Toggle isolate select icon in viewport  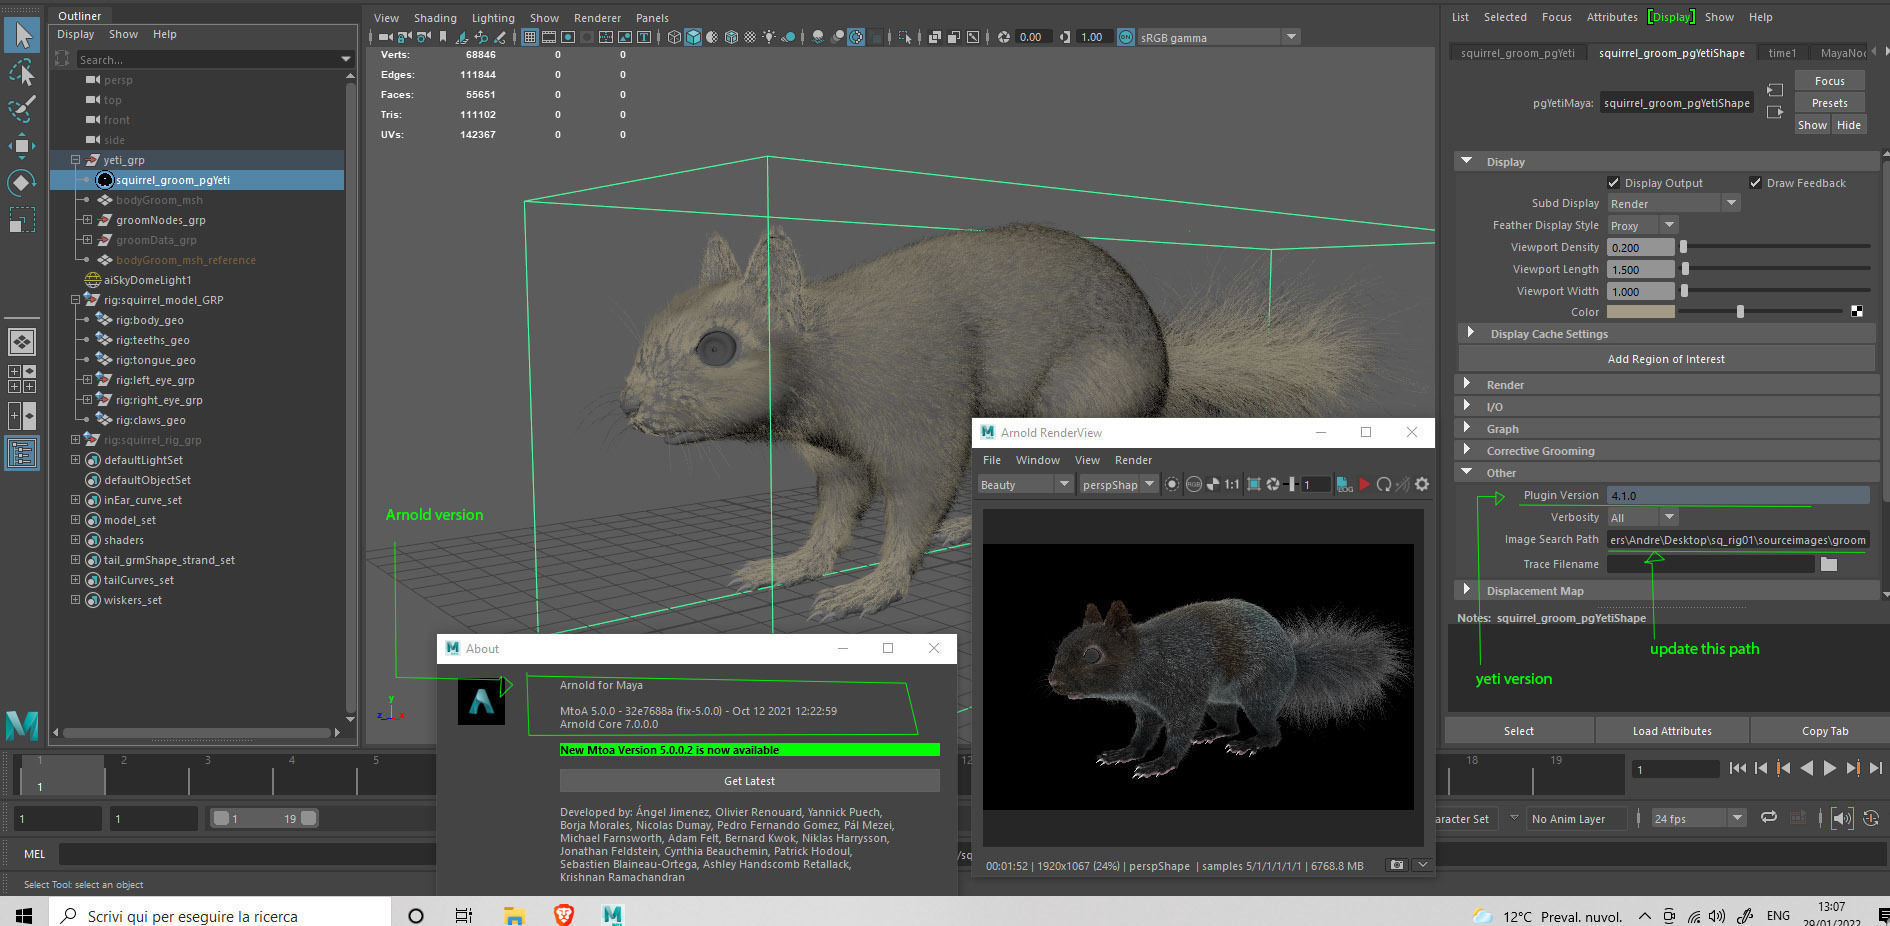click(903, 37)
